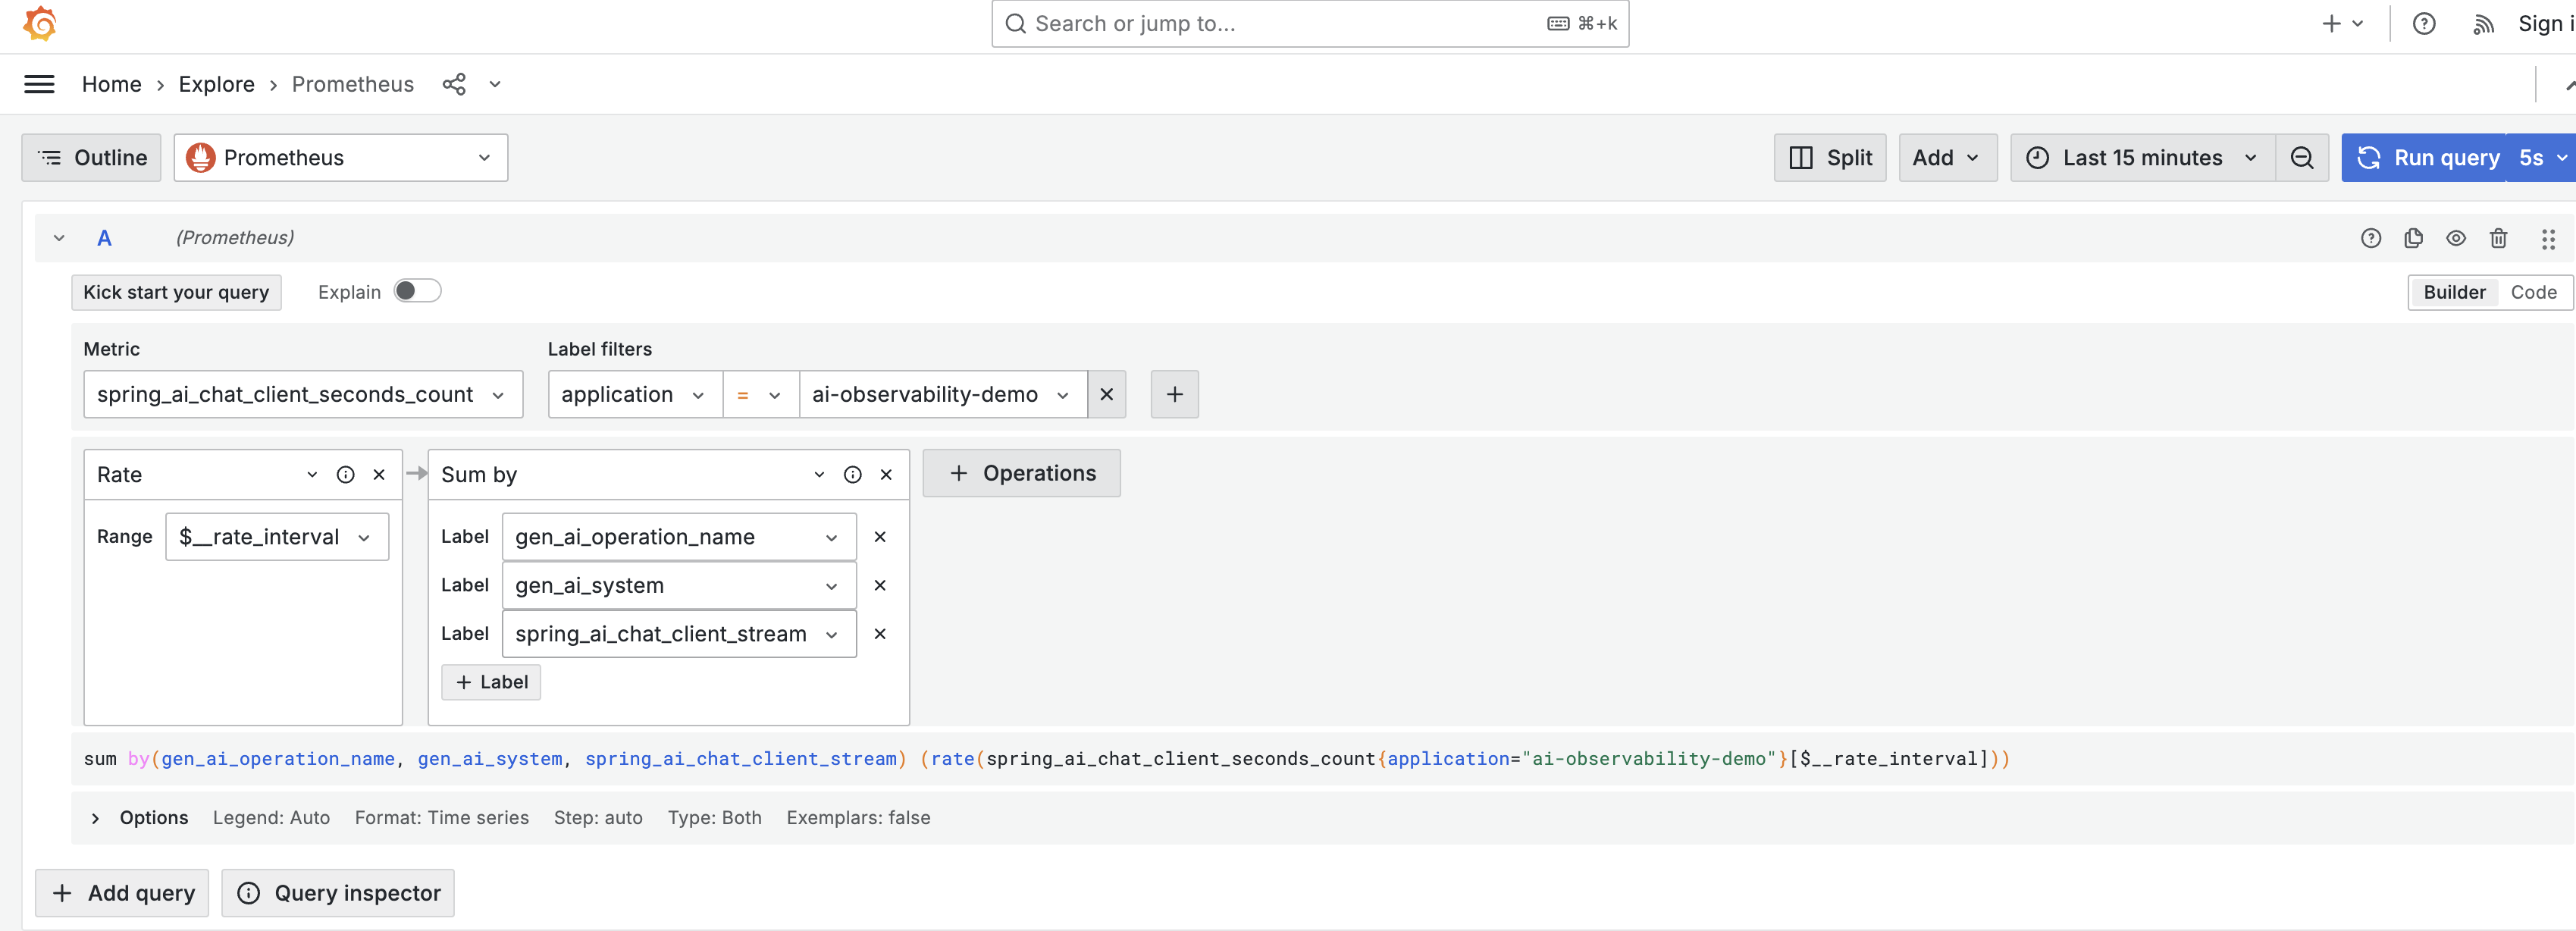Image resolution: width=2576 pixels, height=931 pixels.
Task: Add a new label filter with plus button
Action: click(1175, 394)
